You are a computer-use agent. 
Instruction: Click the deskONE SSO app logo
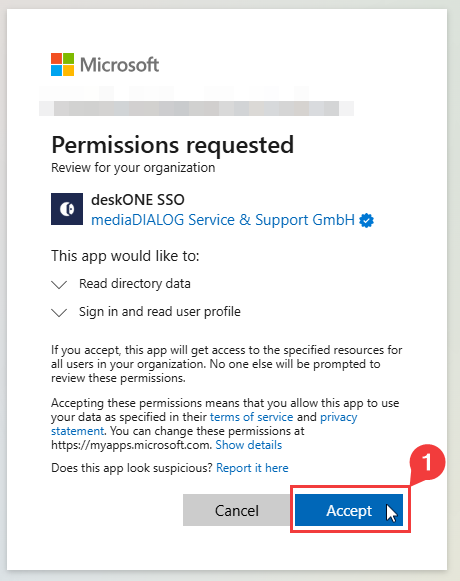coord(67,209)
